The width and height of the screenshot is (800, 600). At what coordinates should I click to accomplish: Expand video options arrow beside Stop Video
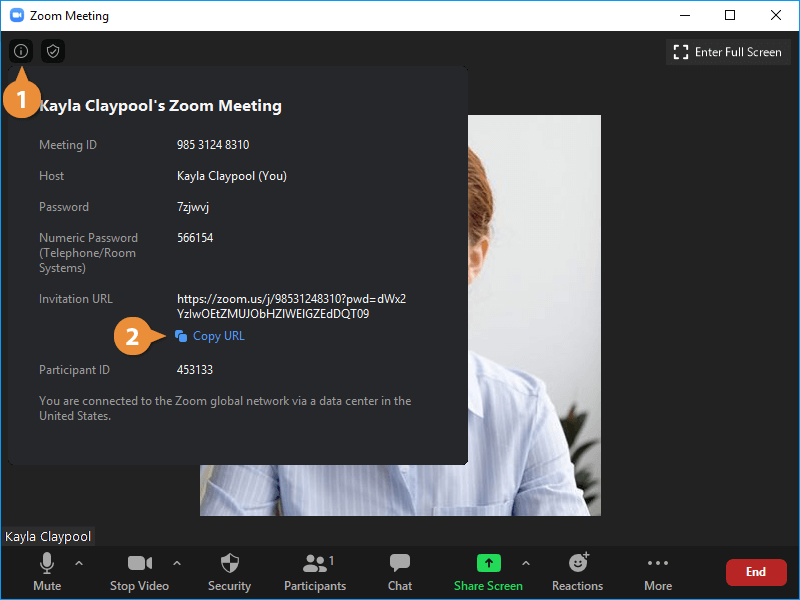click(x=177, y=563)
